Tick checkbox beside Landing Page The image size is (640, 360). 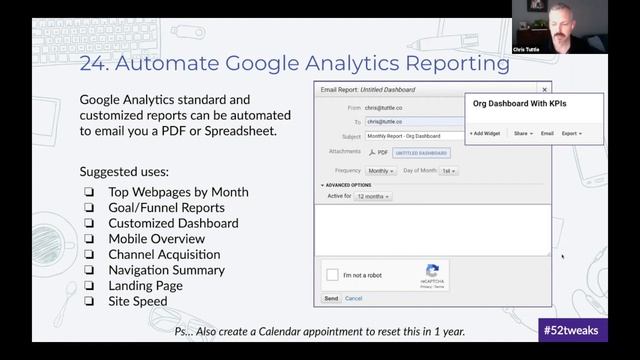click(89, 285)
